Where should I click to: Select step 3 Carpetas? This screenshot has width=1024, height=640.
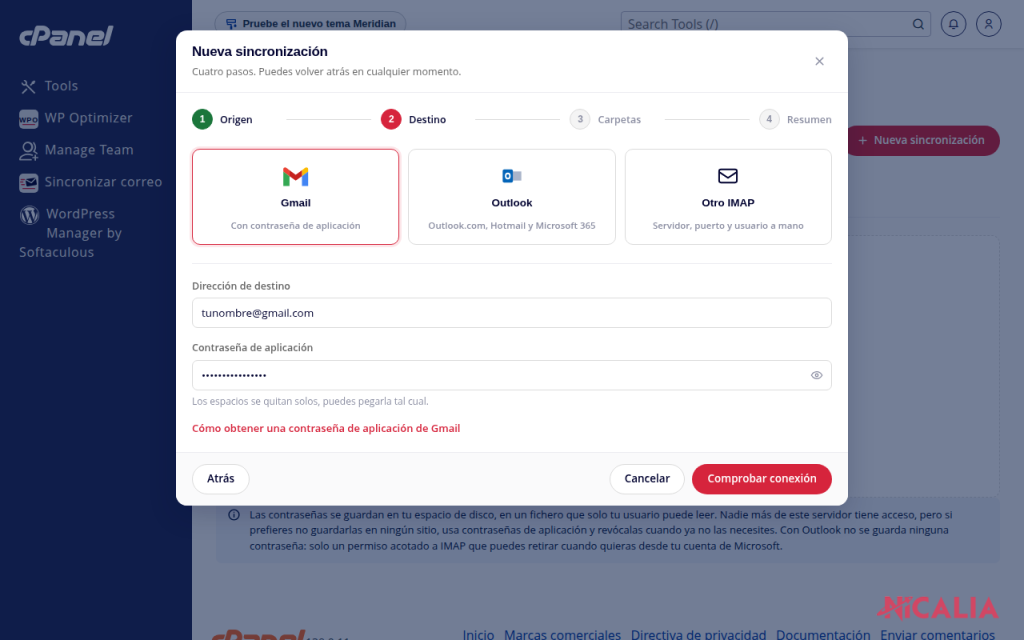605,120
